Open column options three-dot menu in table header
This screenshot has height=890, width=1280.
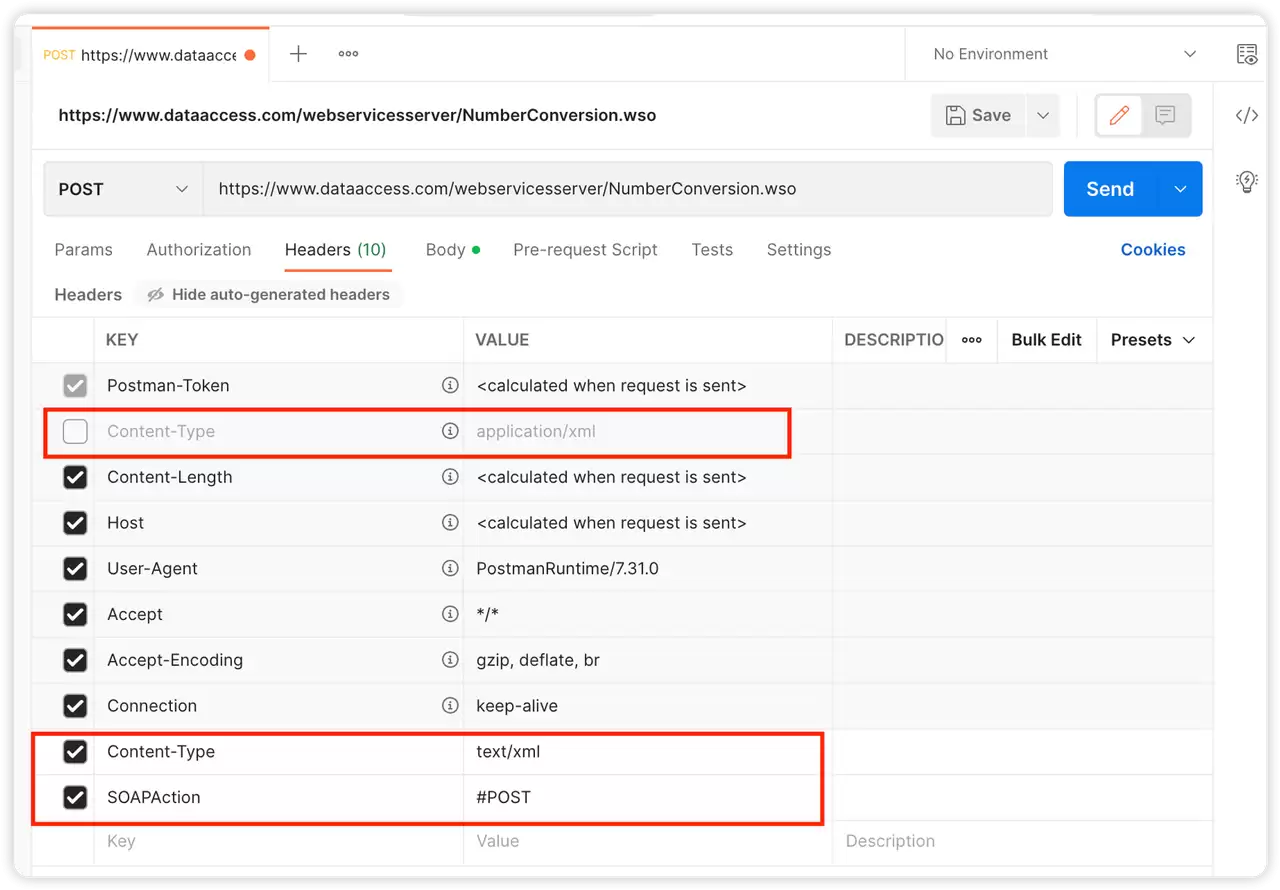pyautogui.click(x=972, y=340)
